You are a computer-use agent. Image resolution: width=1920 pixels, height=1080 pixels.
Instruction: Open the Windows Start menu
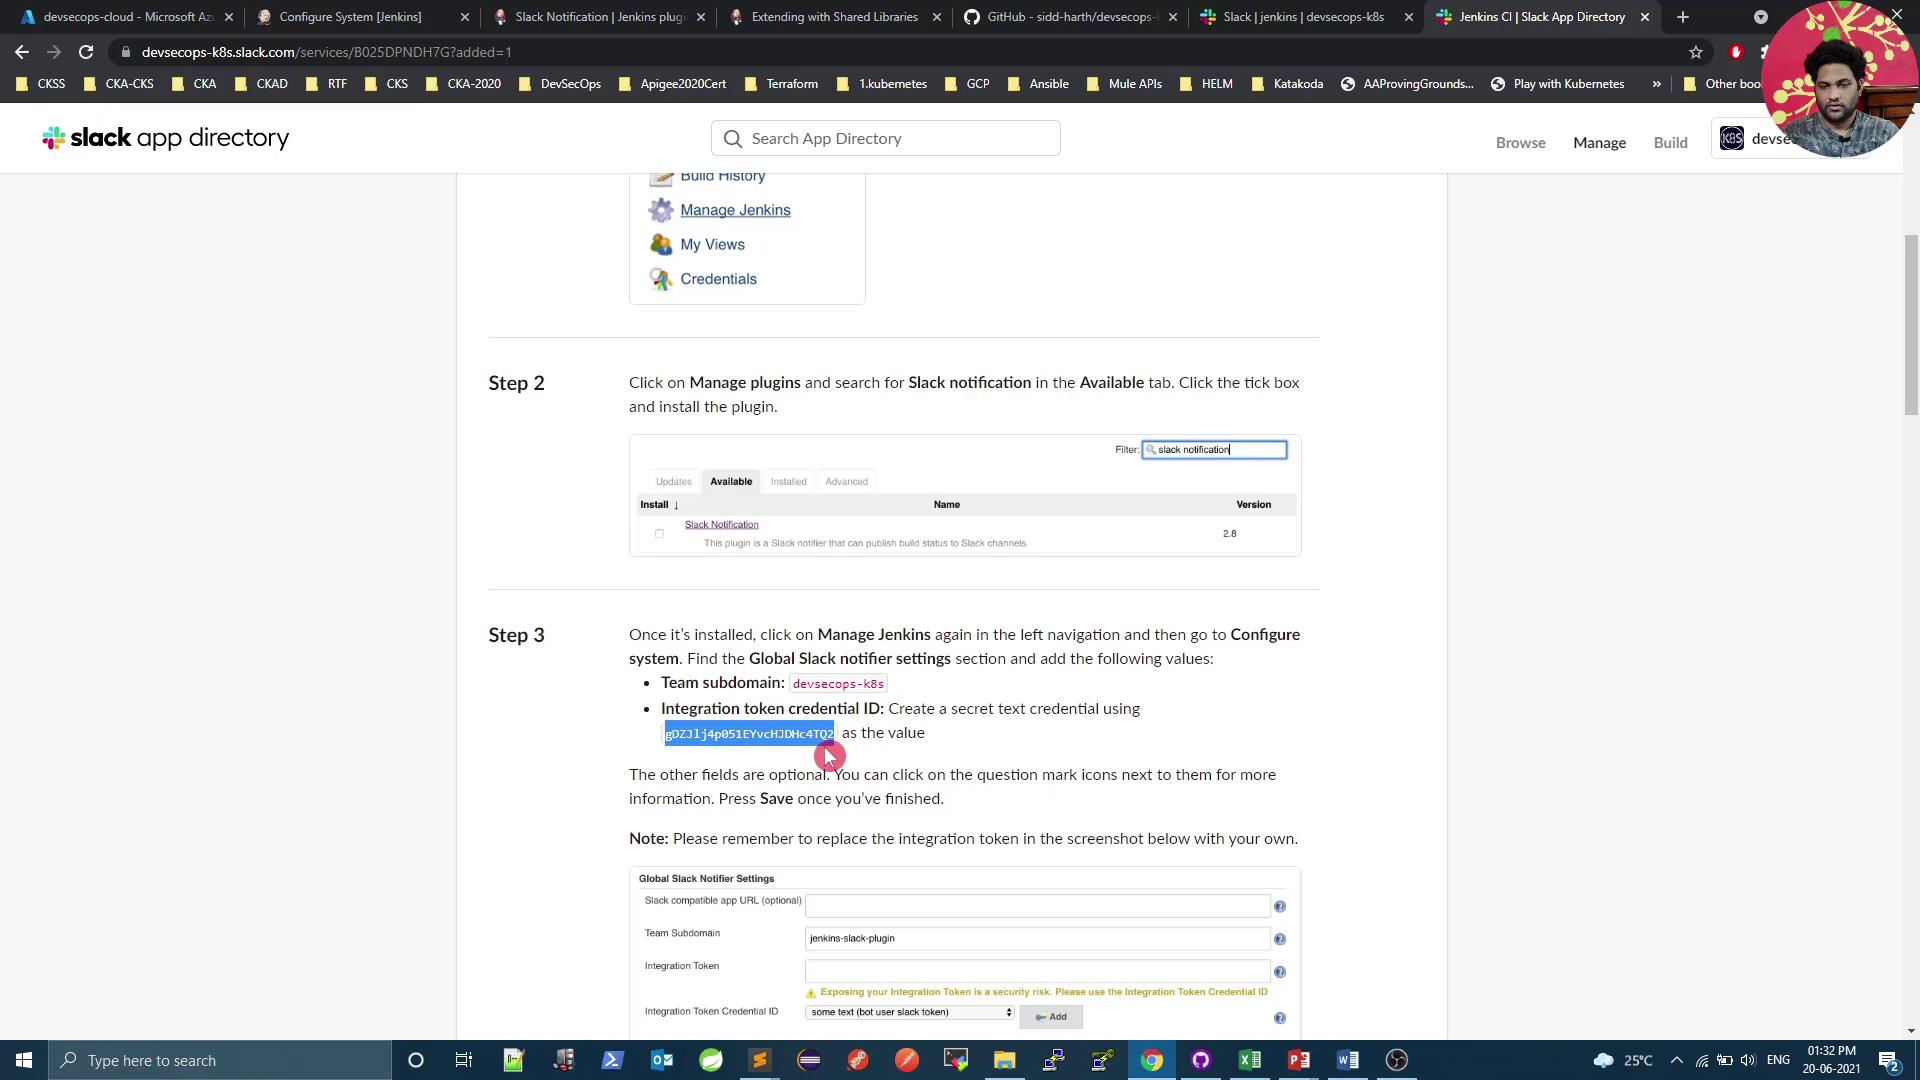click(x=24, y=1060)
